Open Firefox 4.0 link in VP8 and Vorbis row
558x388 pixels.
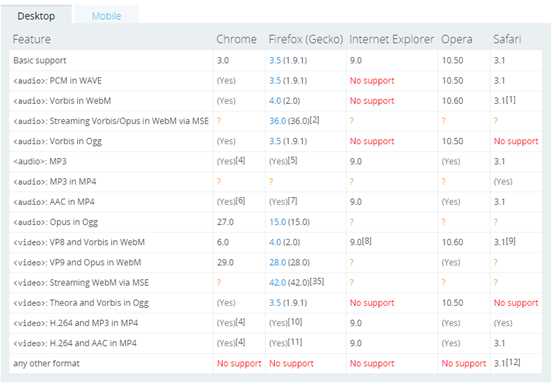pos(275,242)
